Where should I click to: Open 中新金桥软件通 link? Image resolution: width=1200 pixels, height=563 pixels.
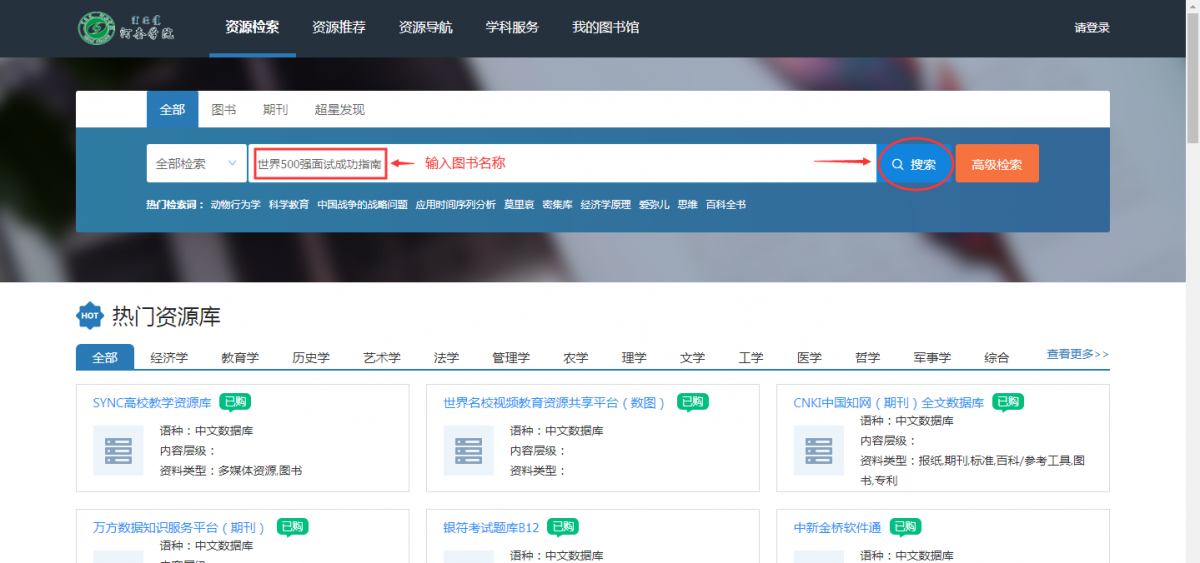pyautogui.click(x=838, y=528)
